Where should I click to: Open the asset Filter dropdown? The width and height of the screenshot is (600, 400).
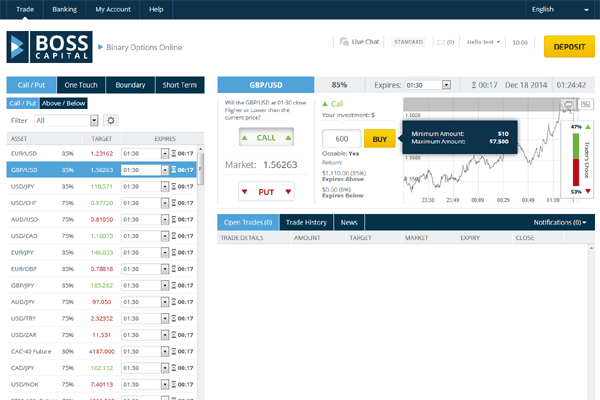(x=66, y=120)
